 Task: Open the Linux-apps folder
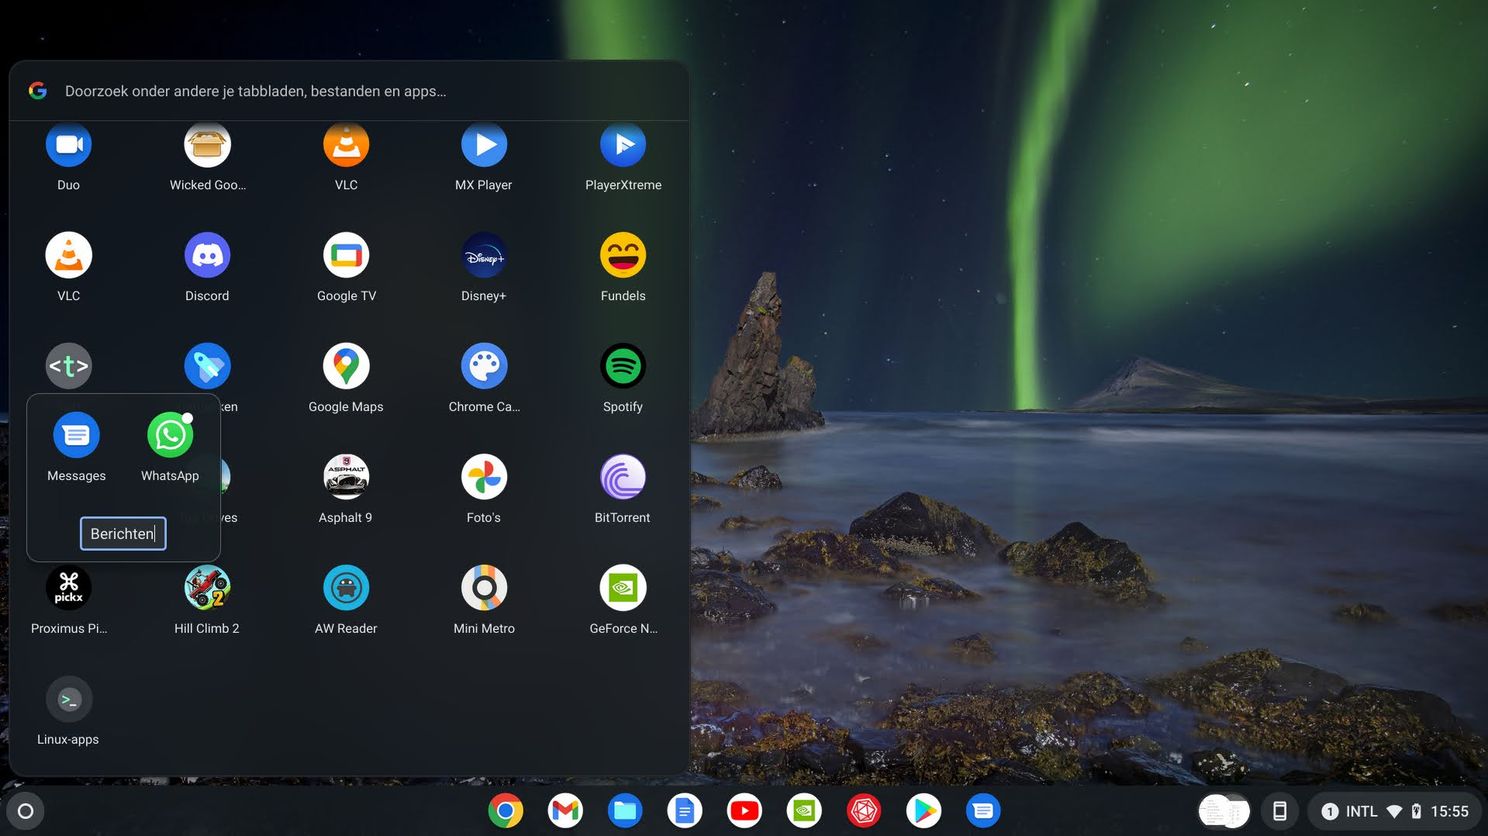(69, 699)
